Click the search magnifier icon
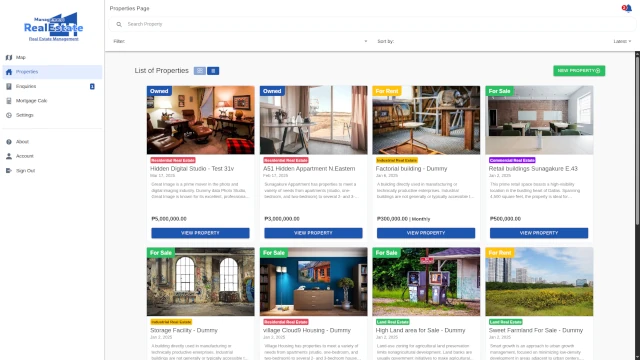This screenshot has height=360, width=640. click(x=119, y=24)
